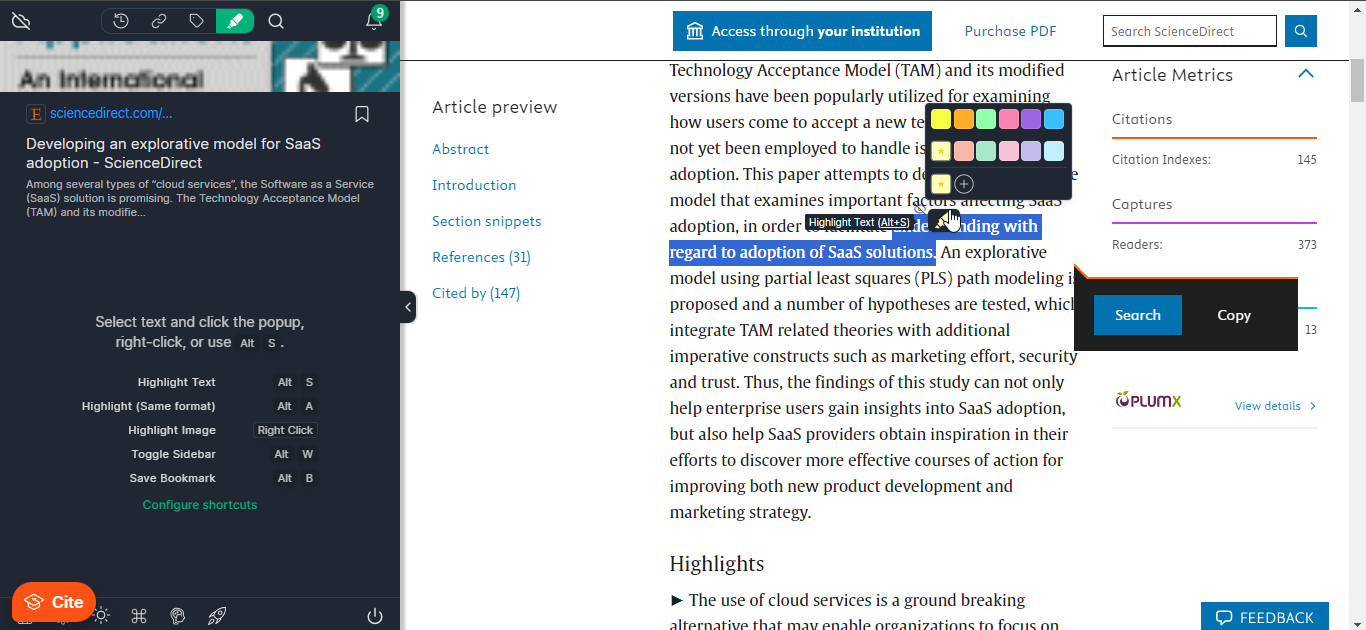This screenshot has height=630, width=1366.
Task: Collapse the Article Metrics section chevron
Action: 1305,74
